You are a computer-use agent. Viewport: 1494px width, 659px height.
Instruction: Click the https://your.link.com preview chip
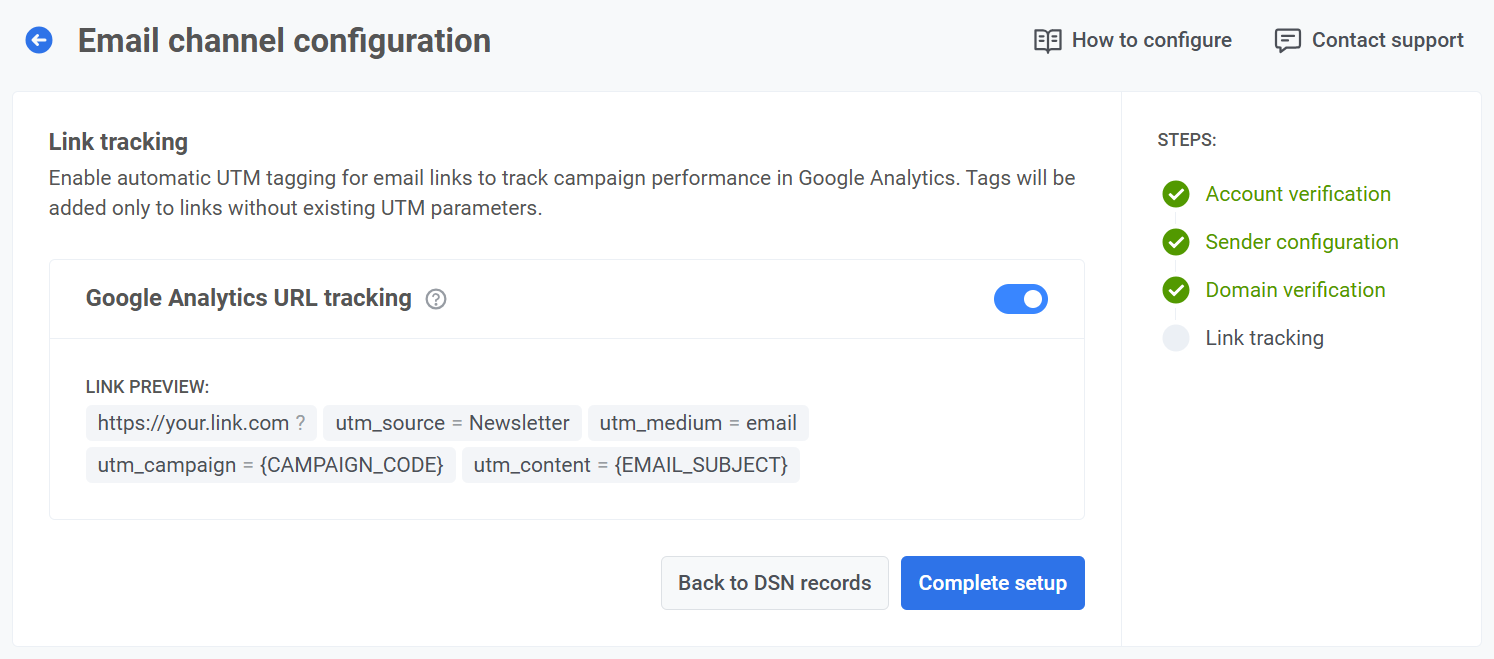click(201, 423)
